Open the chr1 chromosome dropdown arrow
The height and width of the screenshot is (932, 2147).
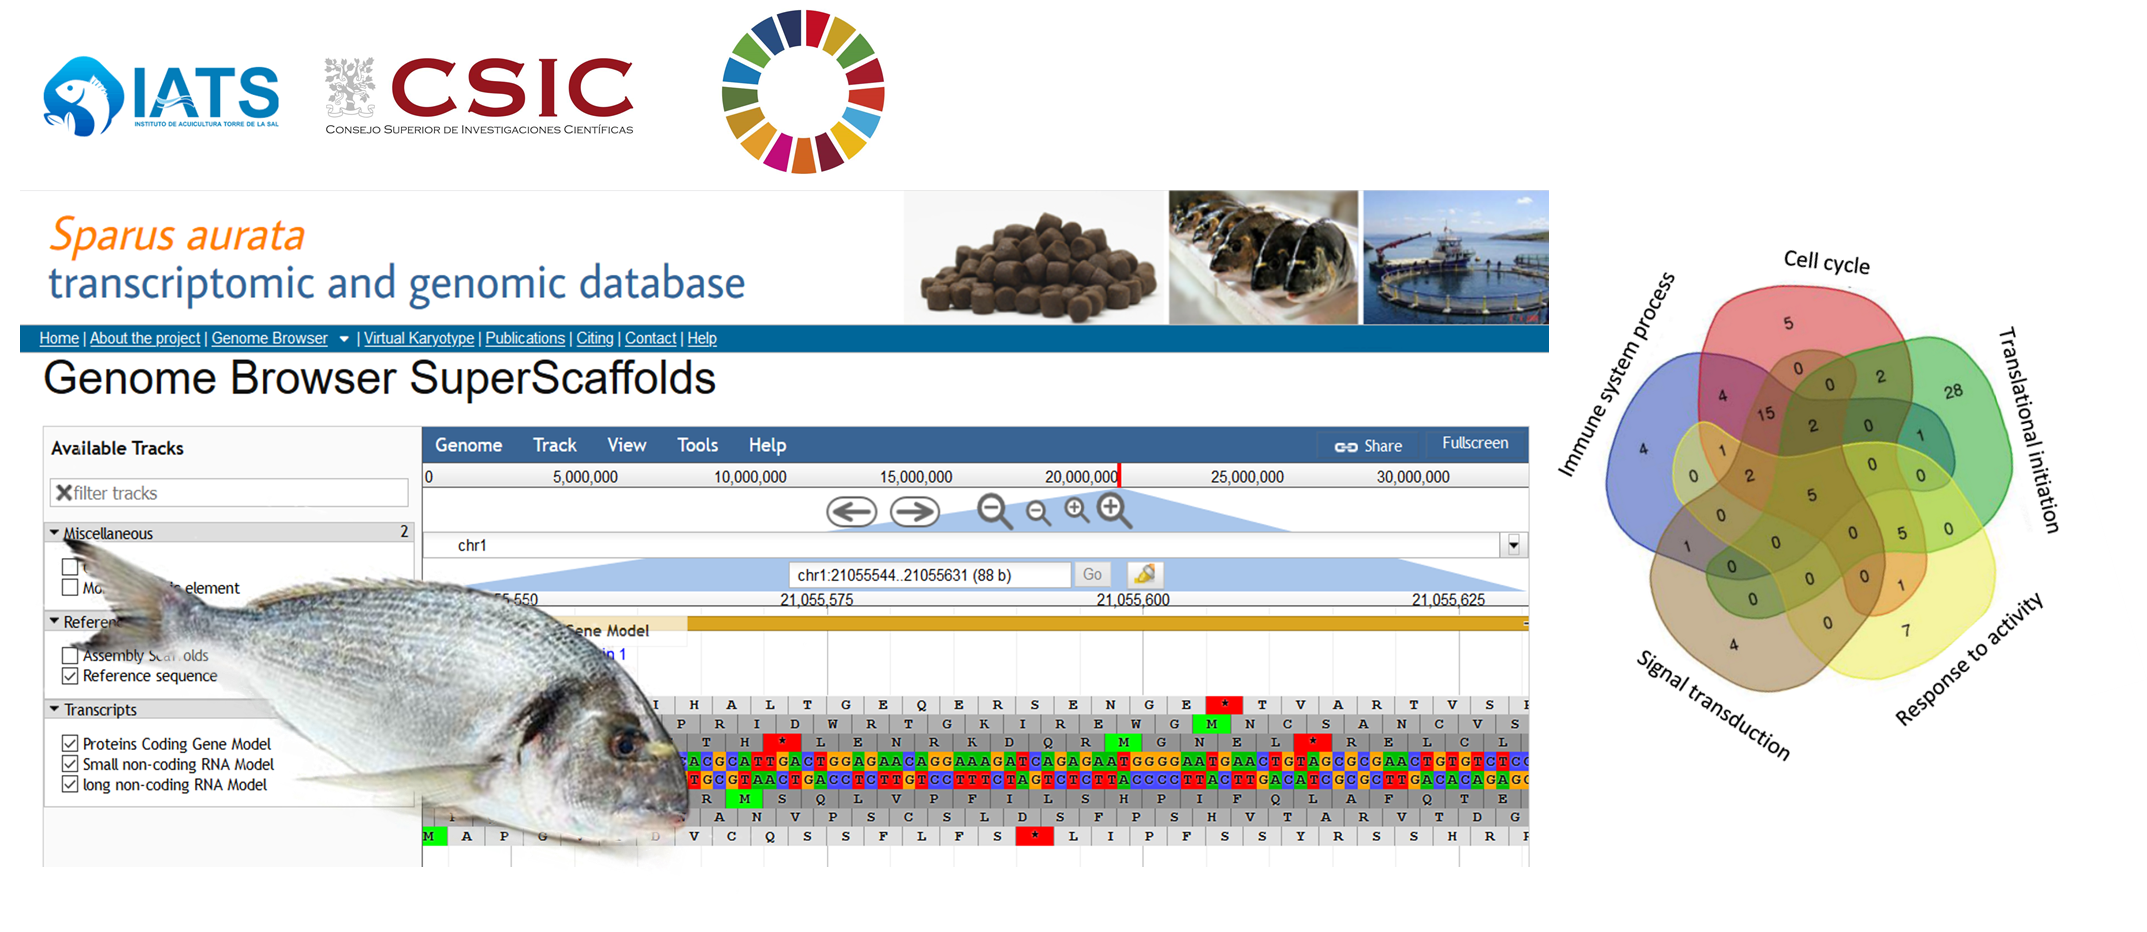pos(1513,545)
